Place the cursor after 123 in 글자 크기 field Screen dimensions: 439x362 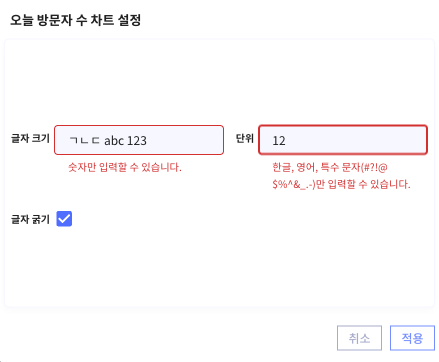(147, 141)
